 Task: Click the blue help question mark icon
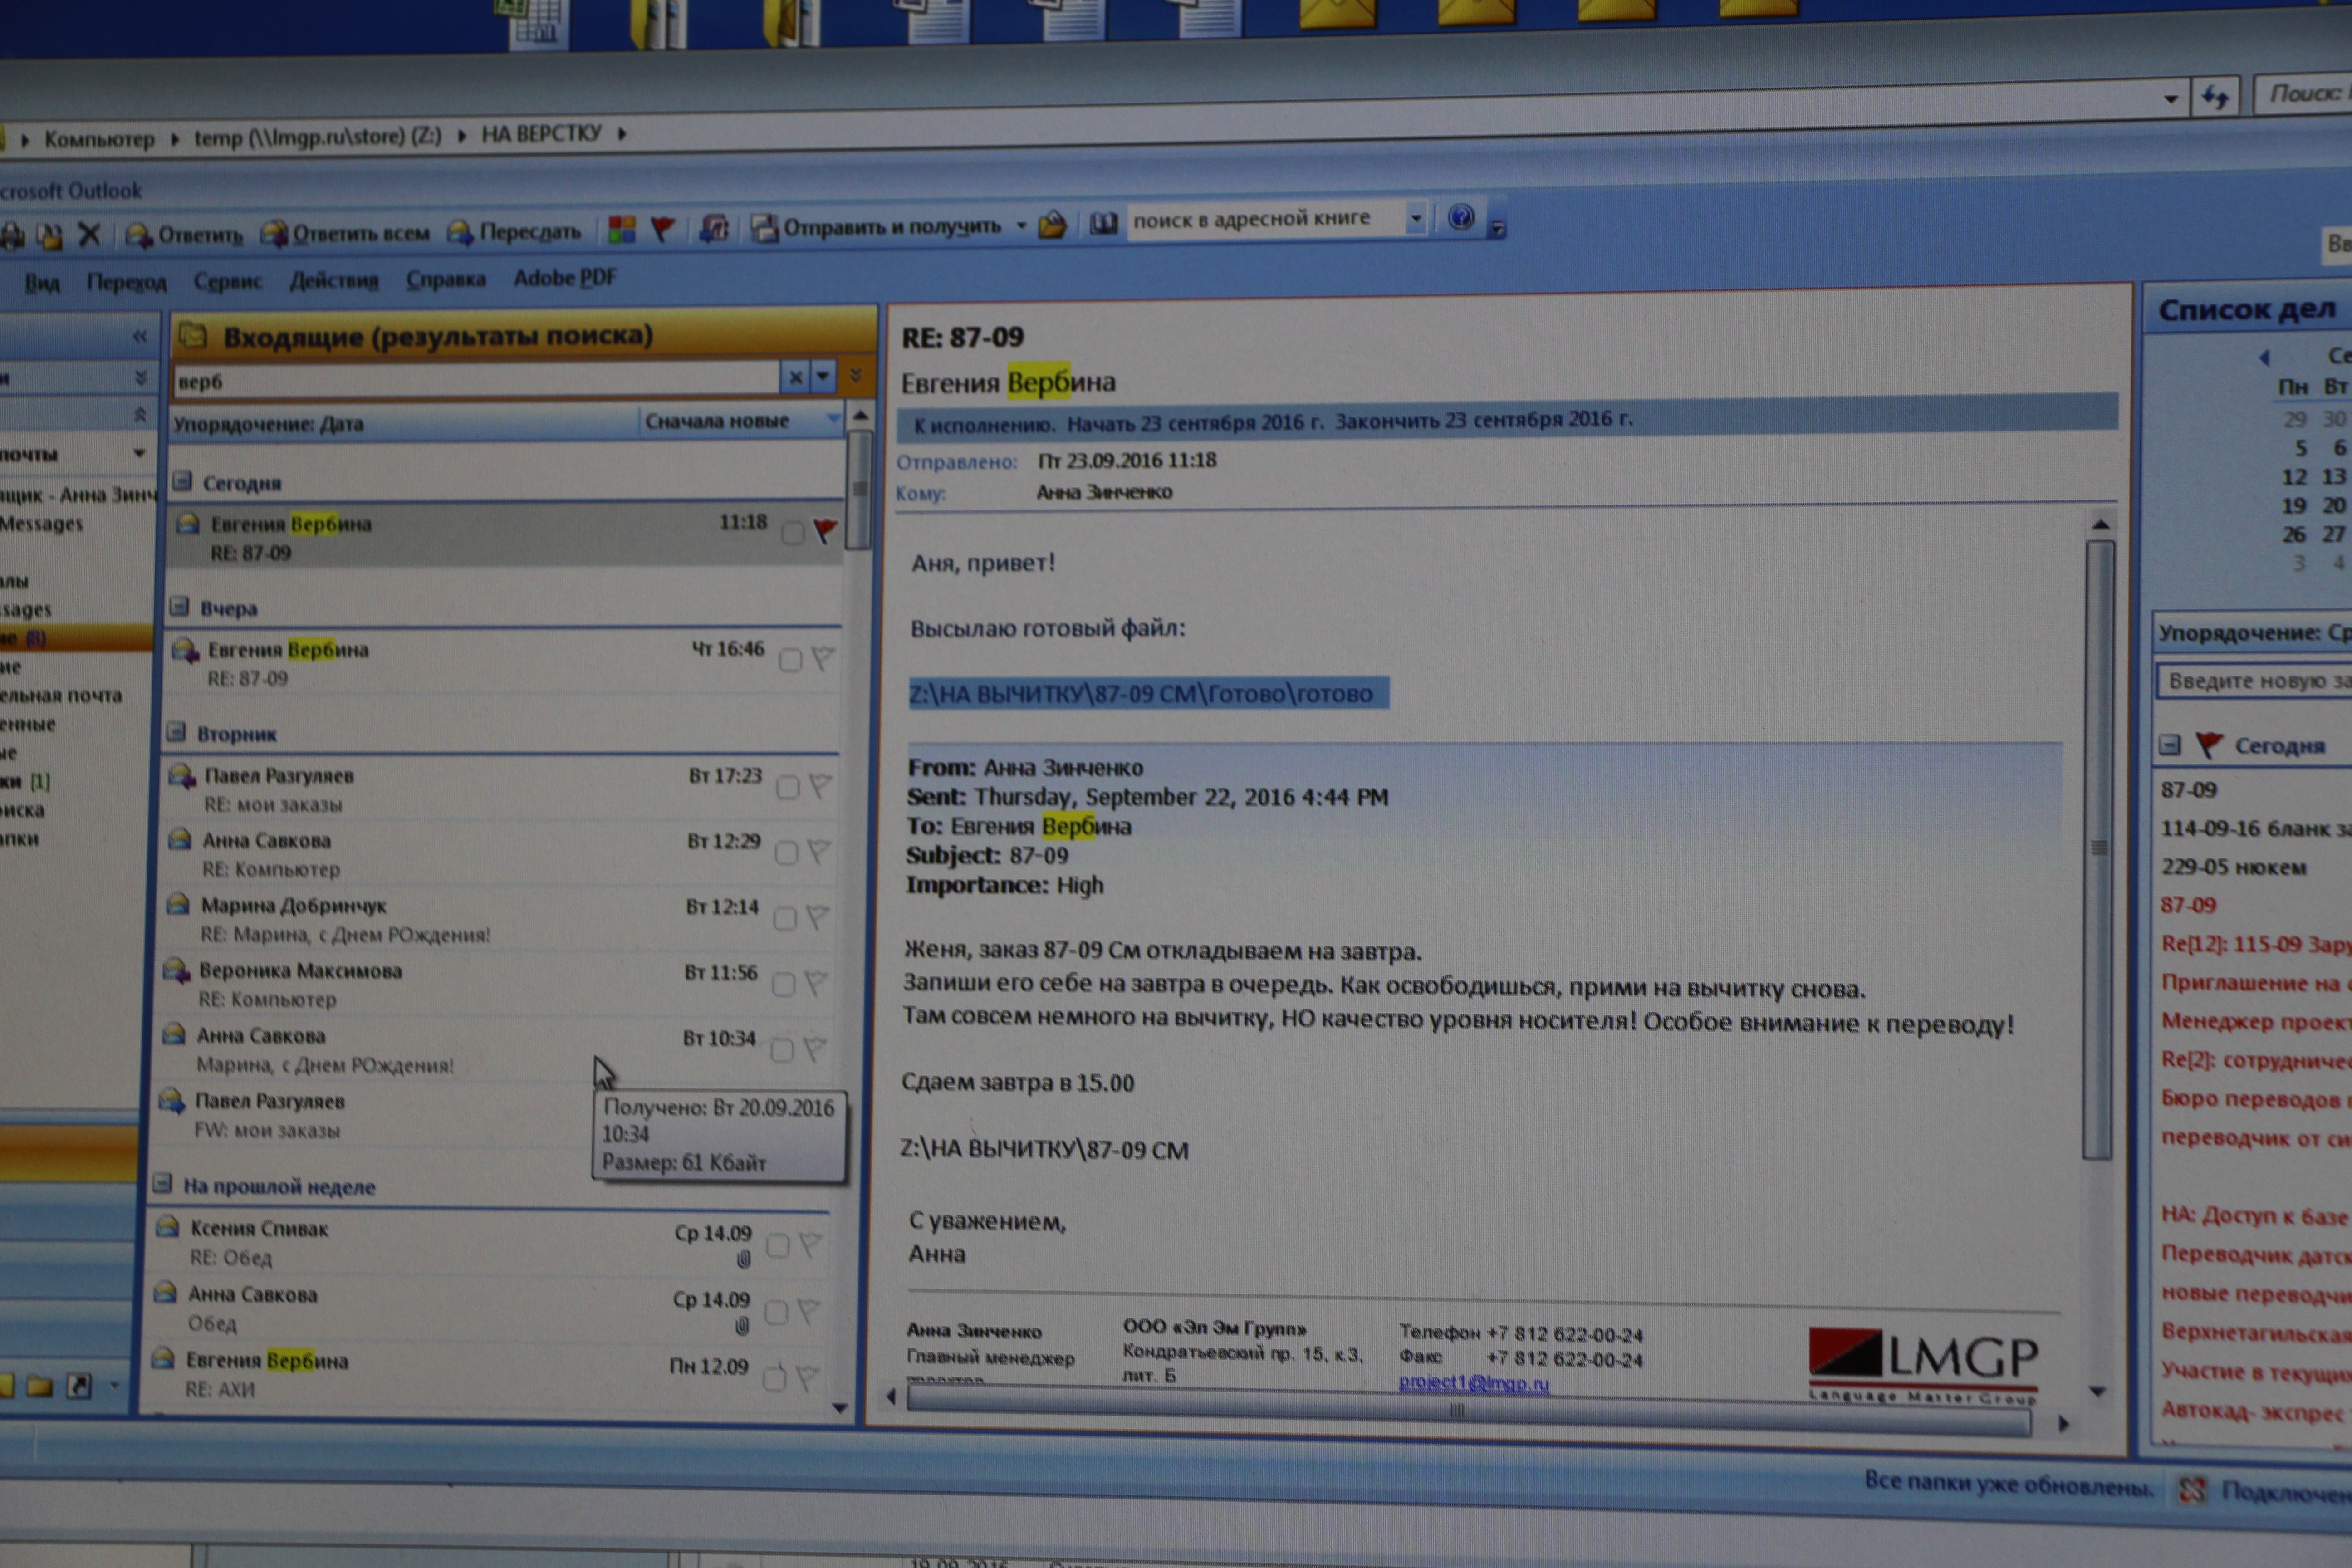coord(1461,217)
